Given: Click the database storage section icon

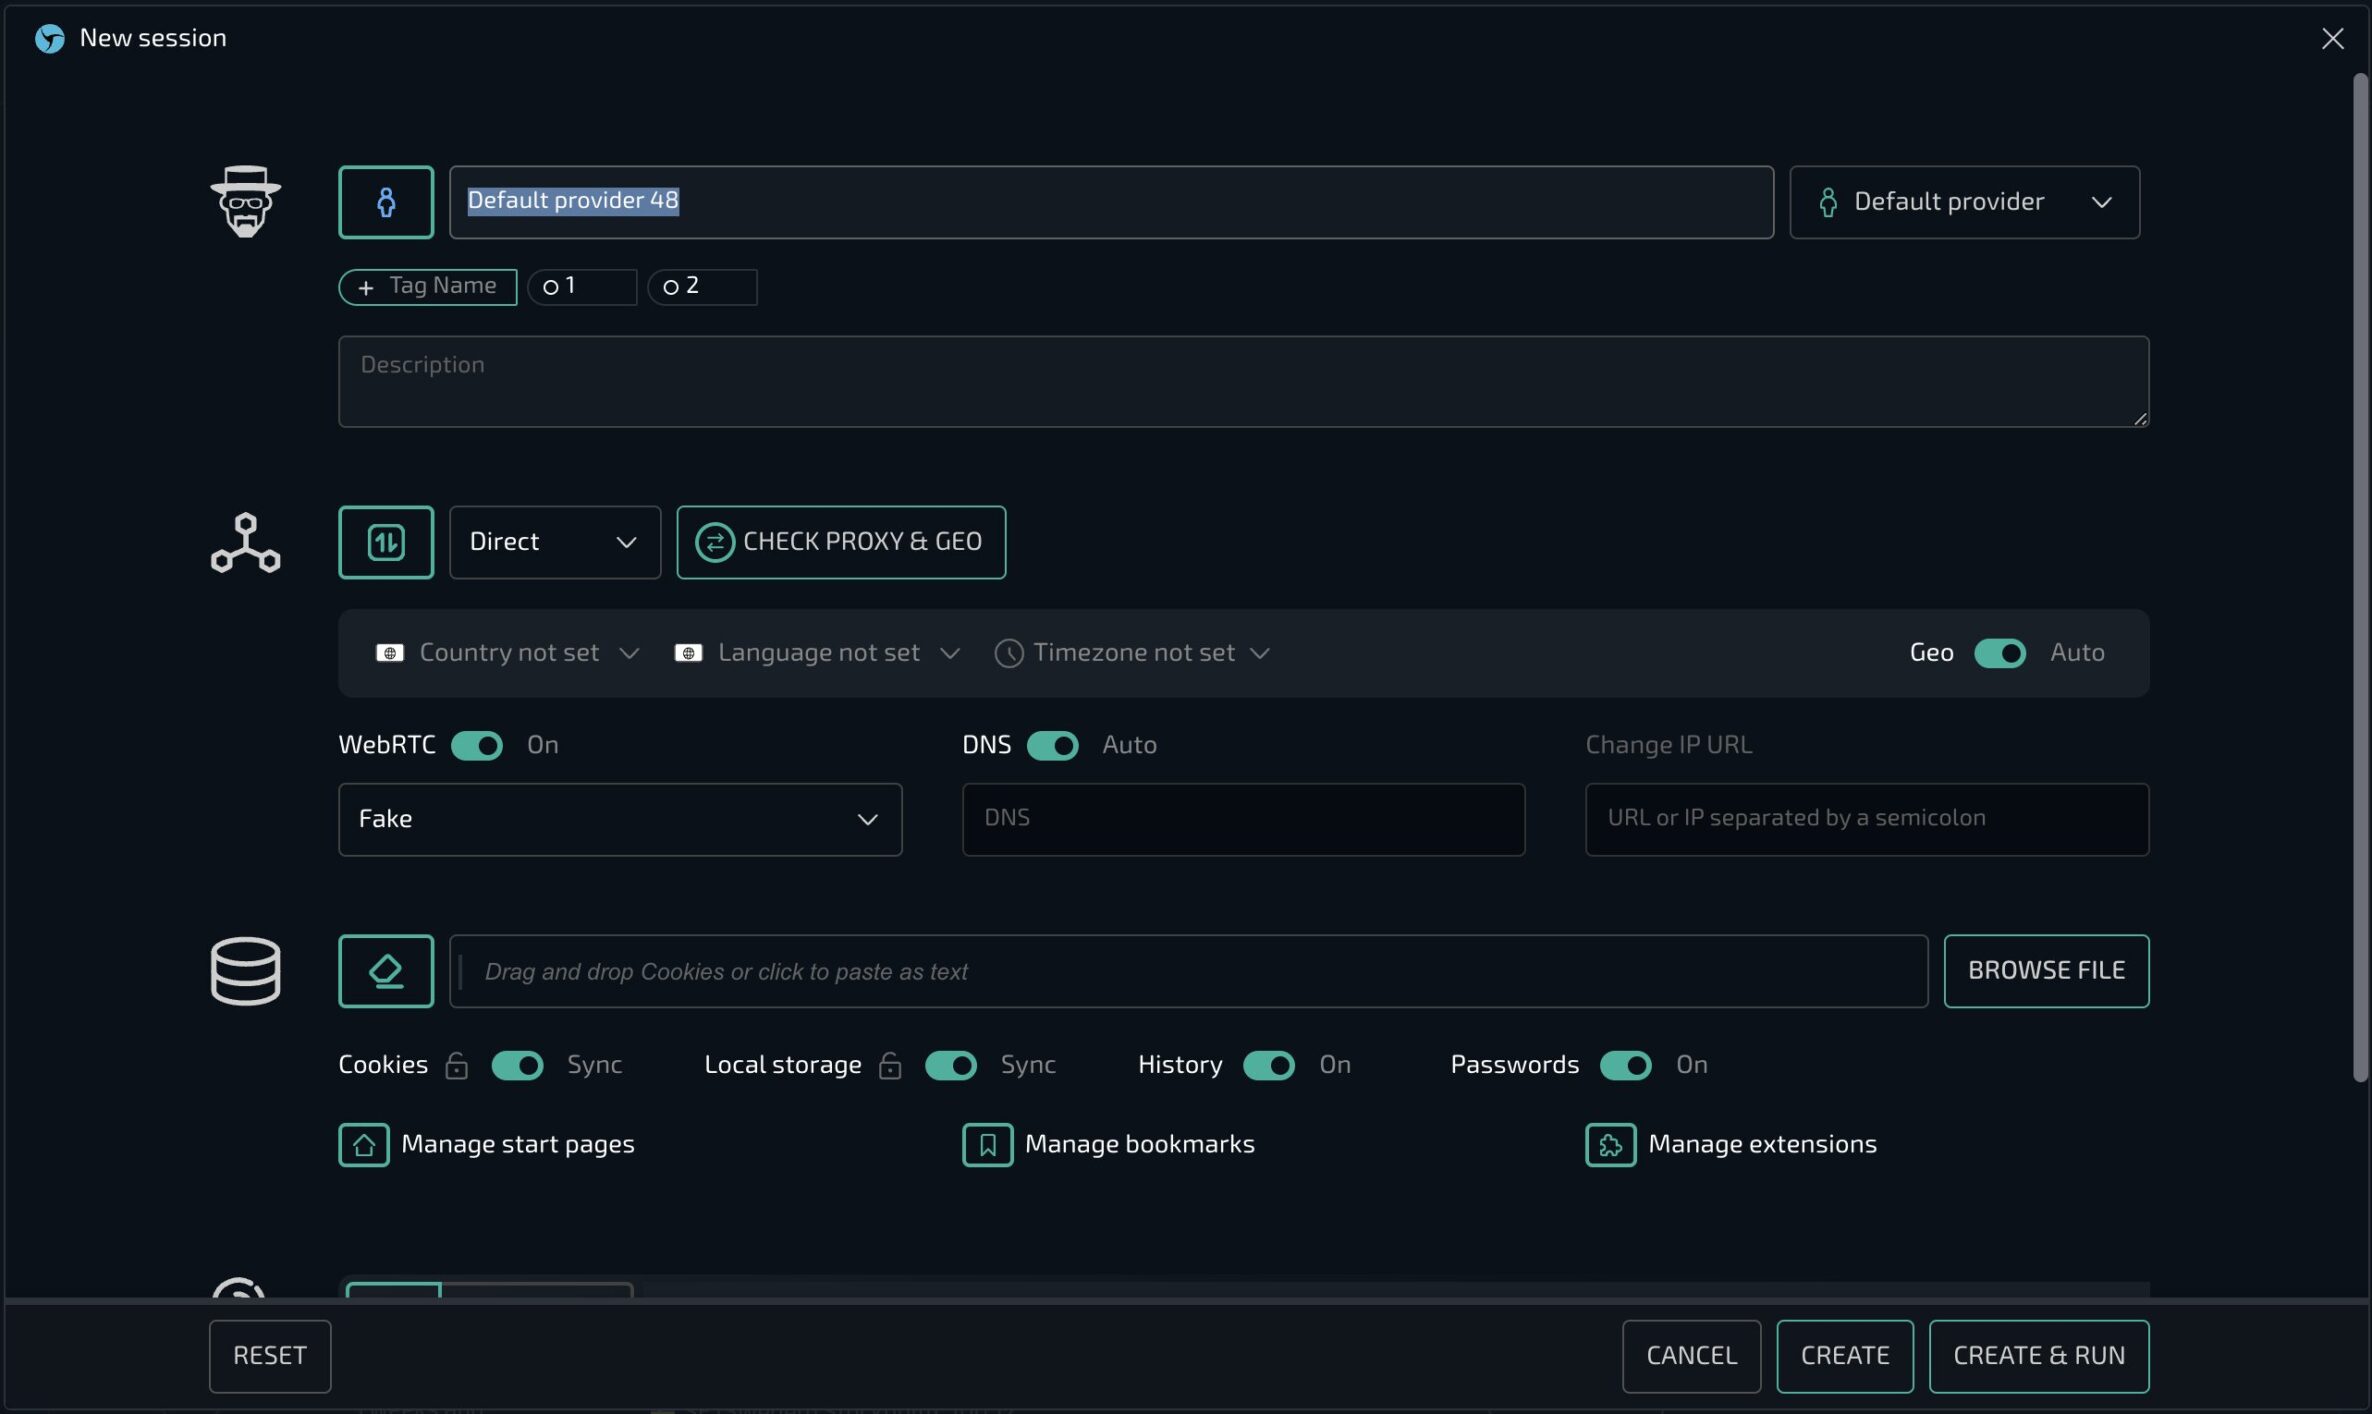Looking at the screenshot, I should tap(245, 971).
